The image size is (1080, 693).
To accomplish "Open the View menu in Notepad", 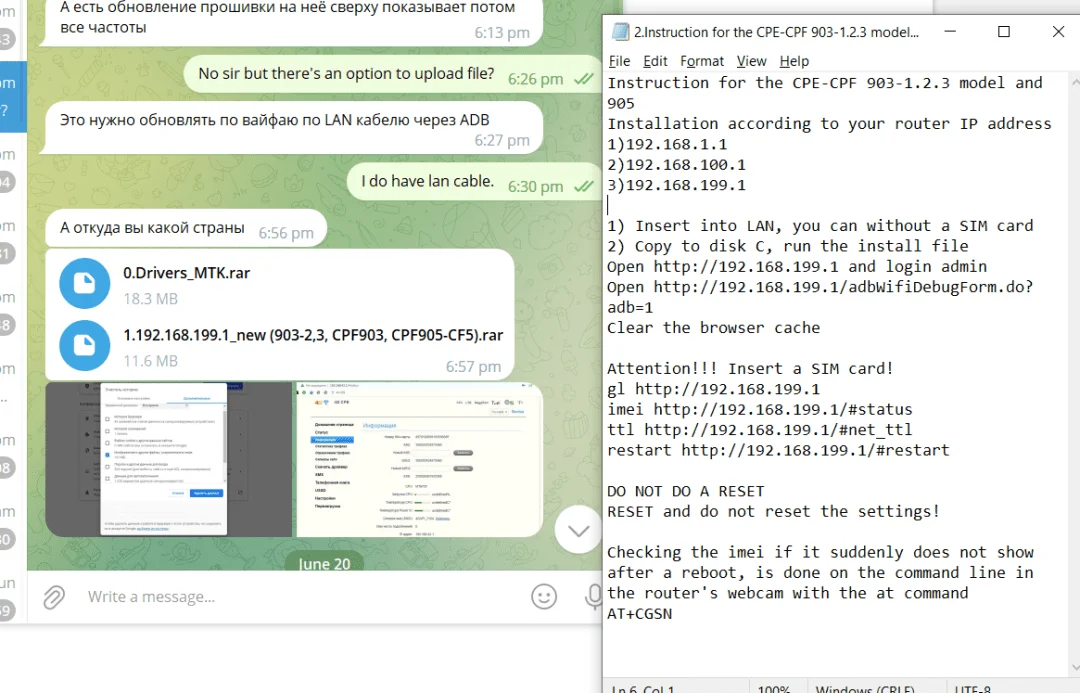I will point(751,61).
